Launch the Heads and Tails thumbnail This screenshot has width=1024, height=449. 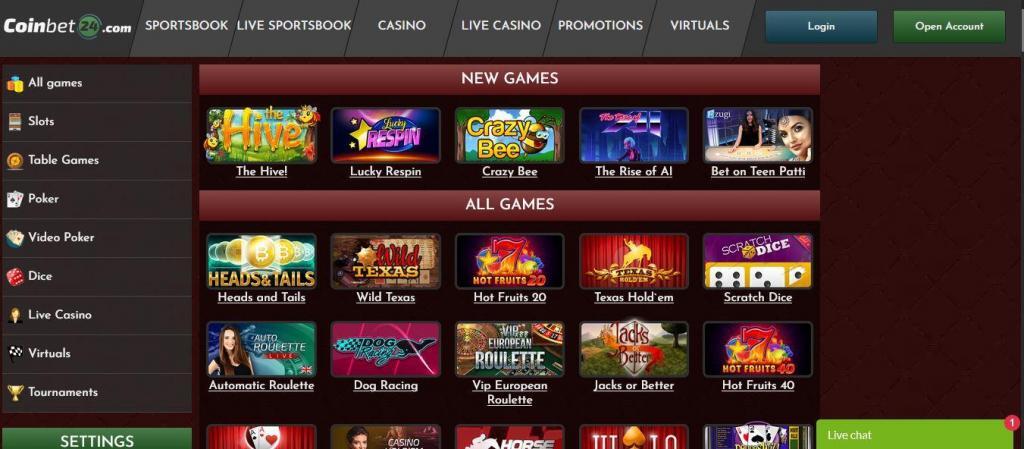pyautogui.click(x=261, y=261)
